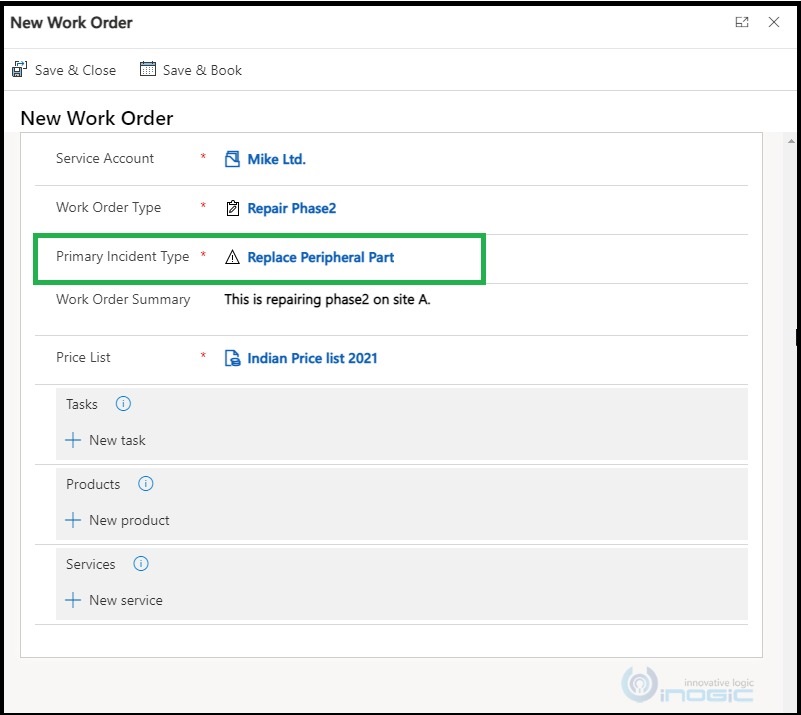Click the Save & Book calendar icon
The image size is (801, 715).
[x=148, y=69]
